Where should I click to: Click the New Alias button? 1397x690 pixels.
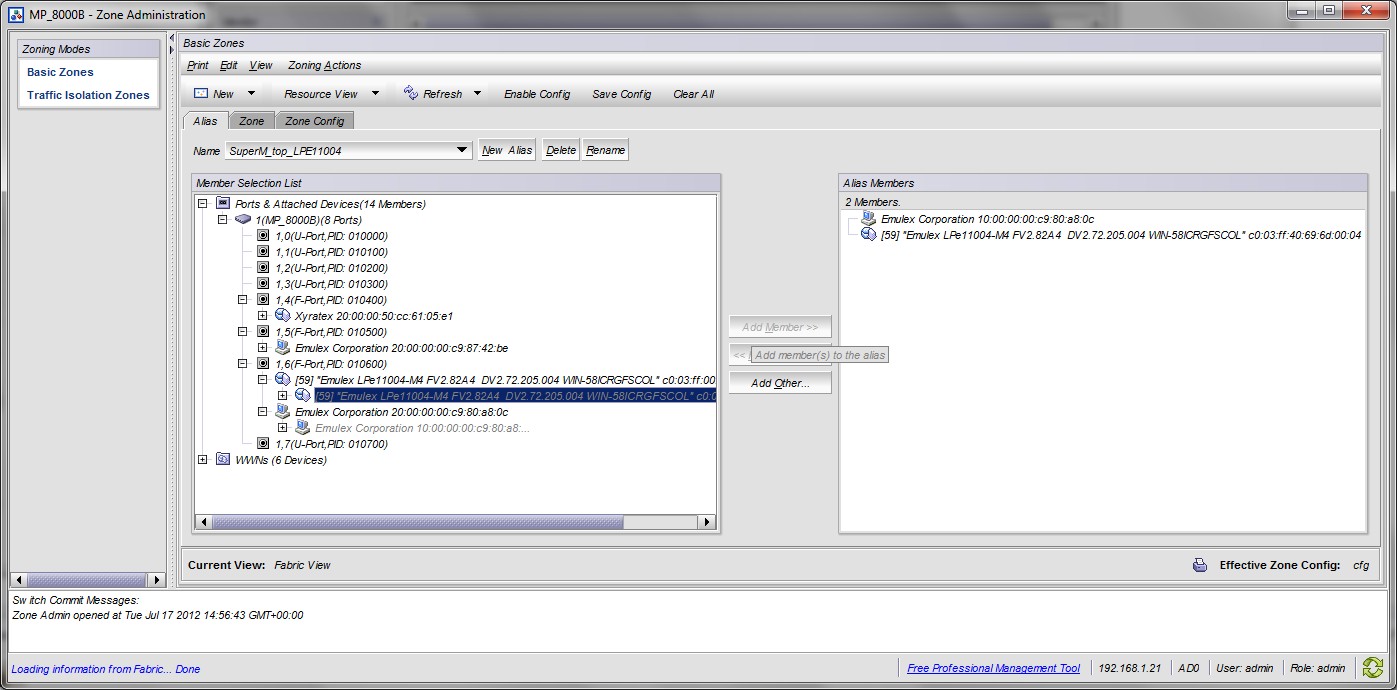(506, 149)
